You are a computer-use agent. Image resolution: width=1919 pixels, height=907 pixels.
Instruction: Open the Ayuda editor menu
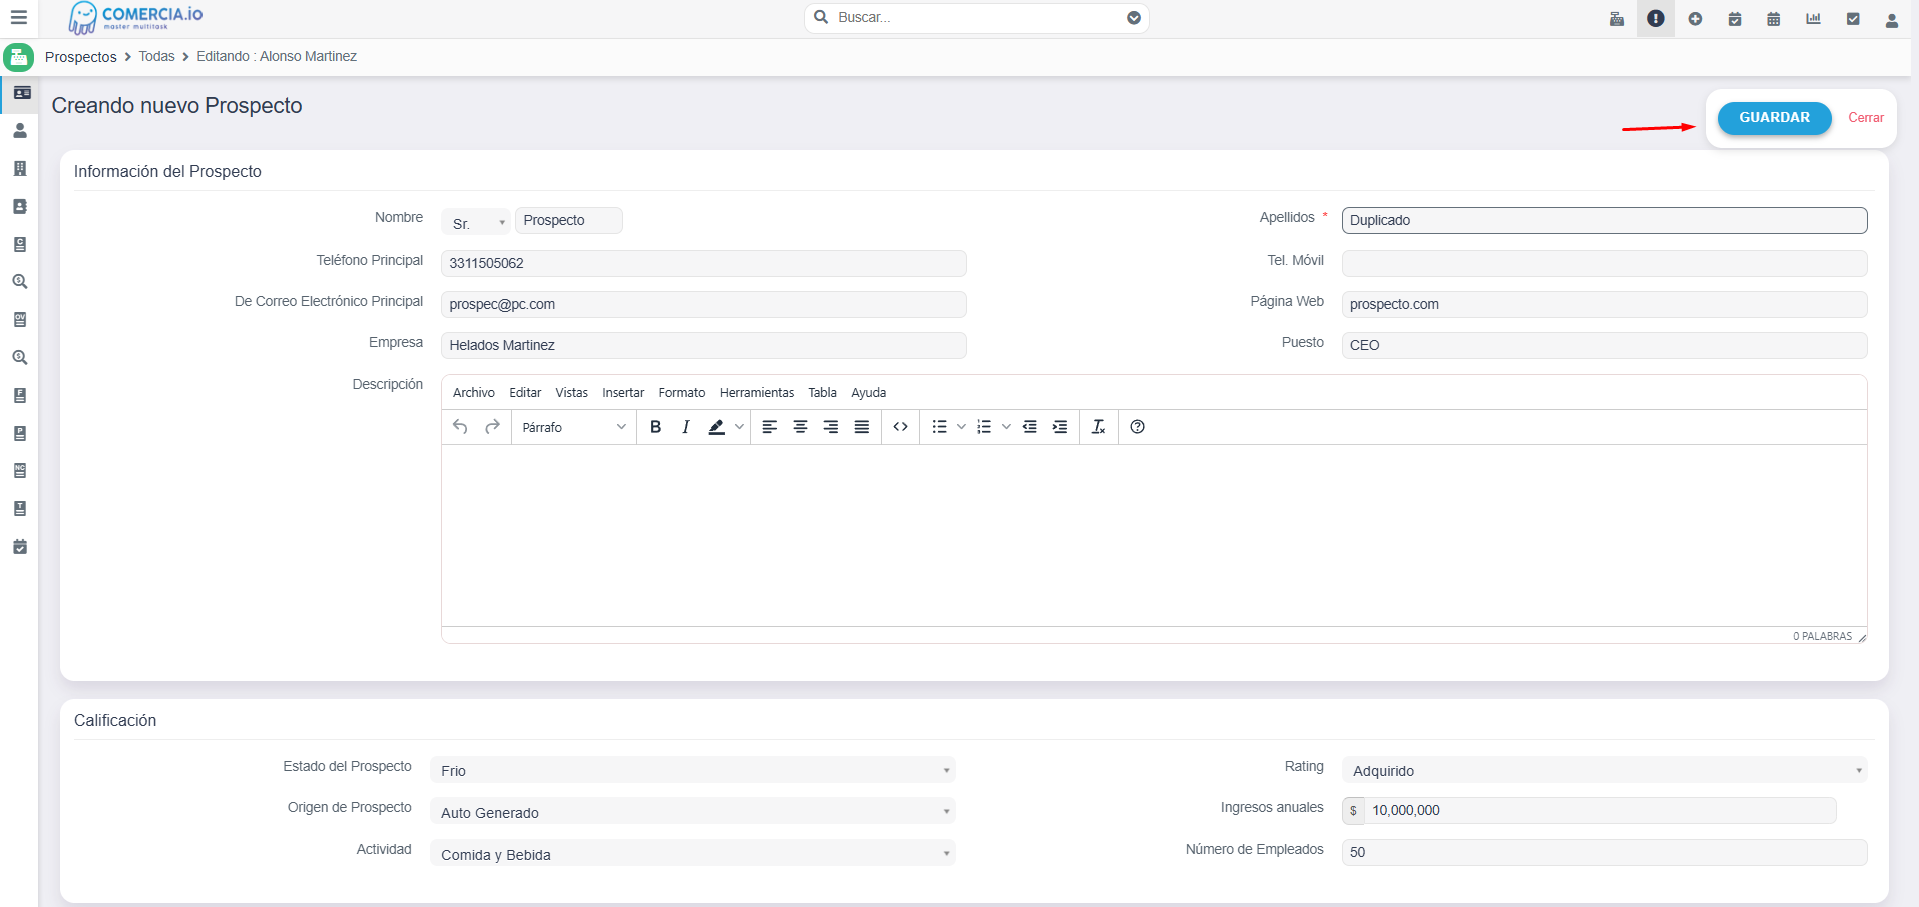pyautogui.click(x=869, y=393)
